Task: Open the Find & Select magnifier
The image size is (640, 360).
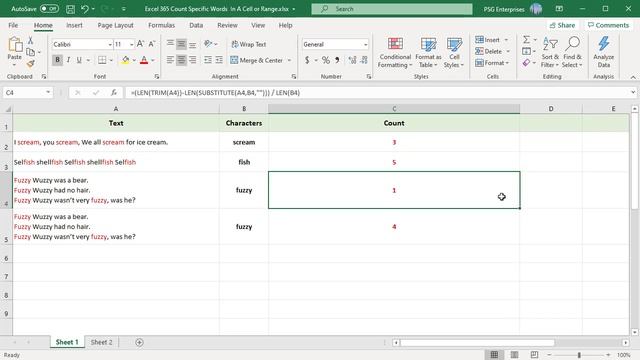Action: click(x=573, y=43)
